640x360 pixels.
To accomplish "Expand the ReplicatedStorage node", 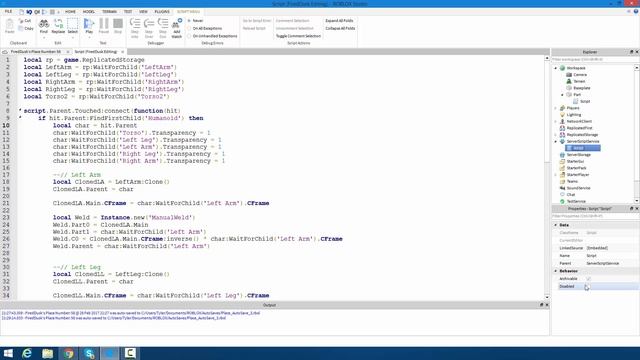I will pos(556,135).
